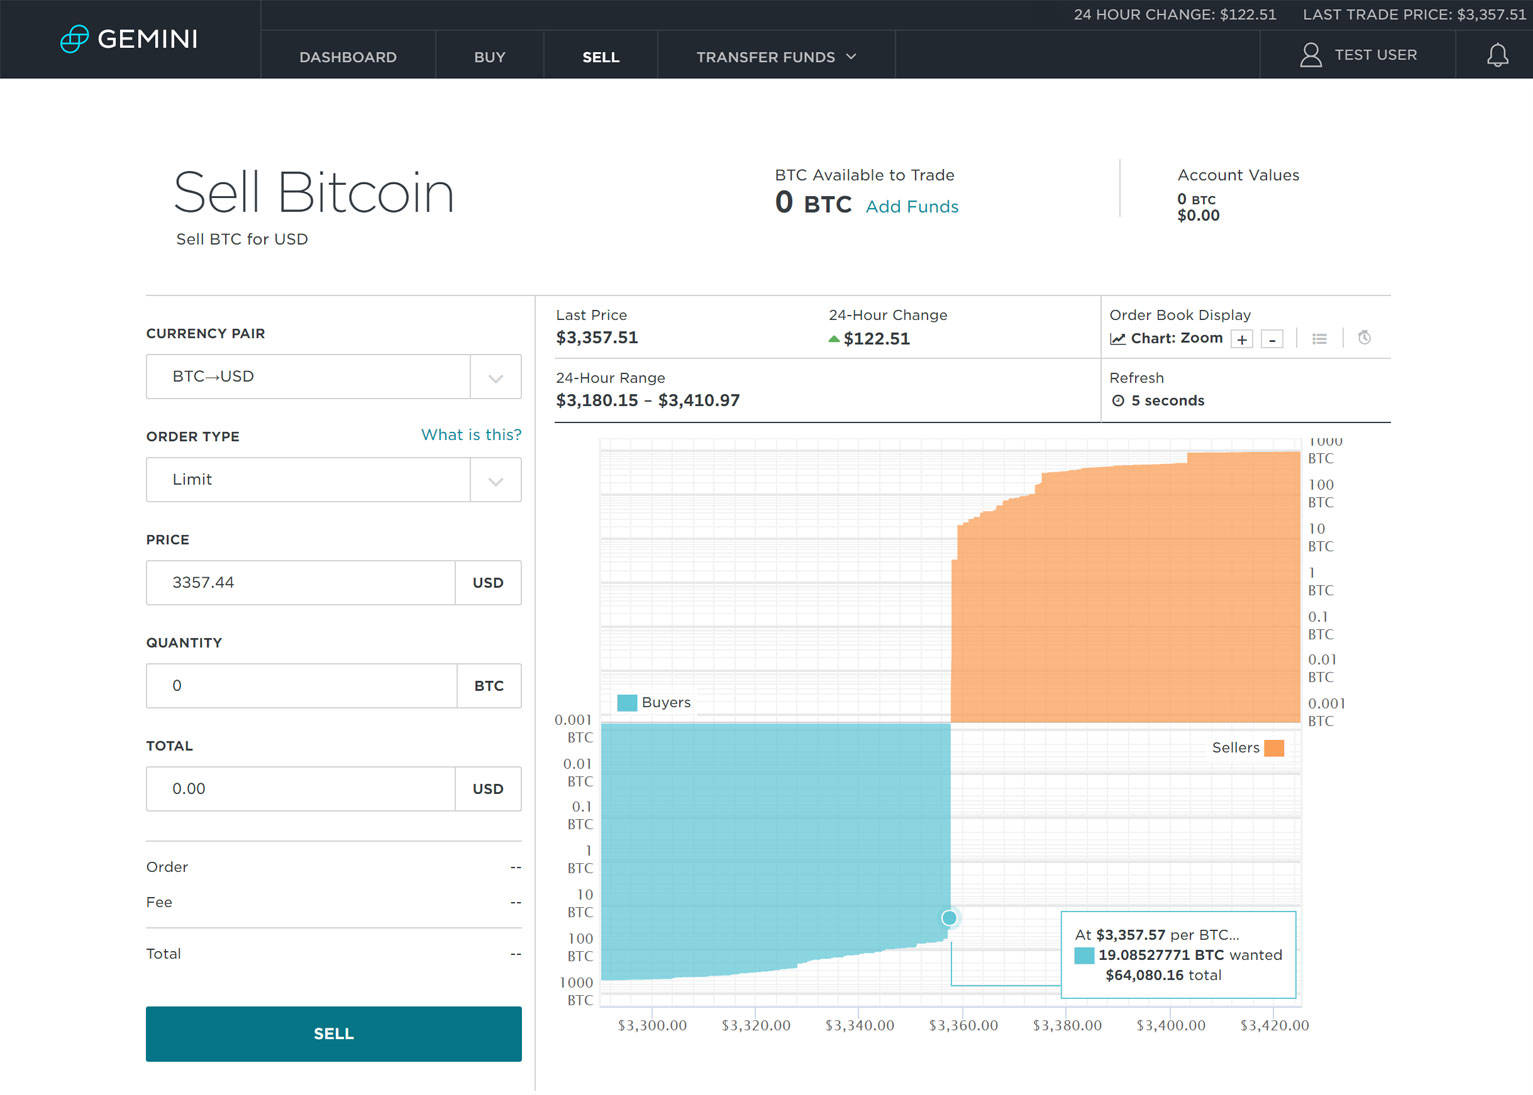Open the Limit order type dropdown
Viewport: 1533px width, 1095px height.
[495, 480]
